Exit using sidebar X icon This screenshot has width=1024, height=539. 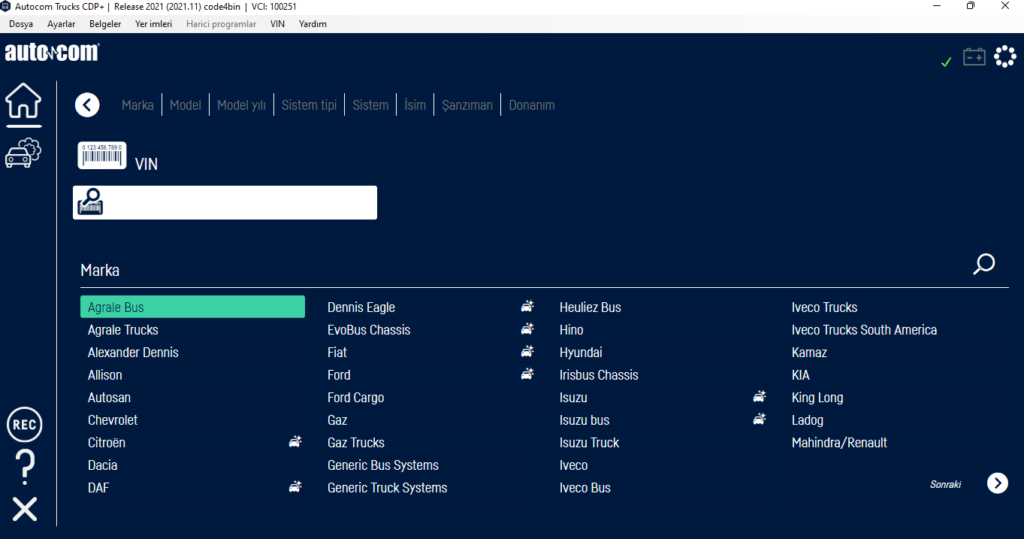click(25, 509)
